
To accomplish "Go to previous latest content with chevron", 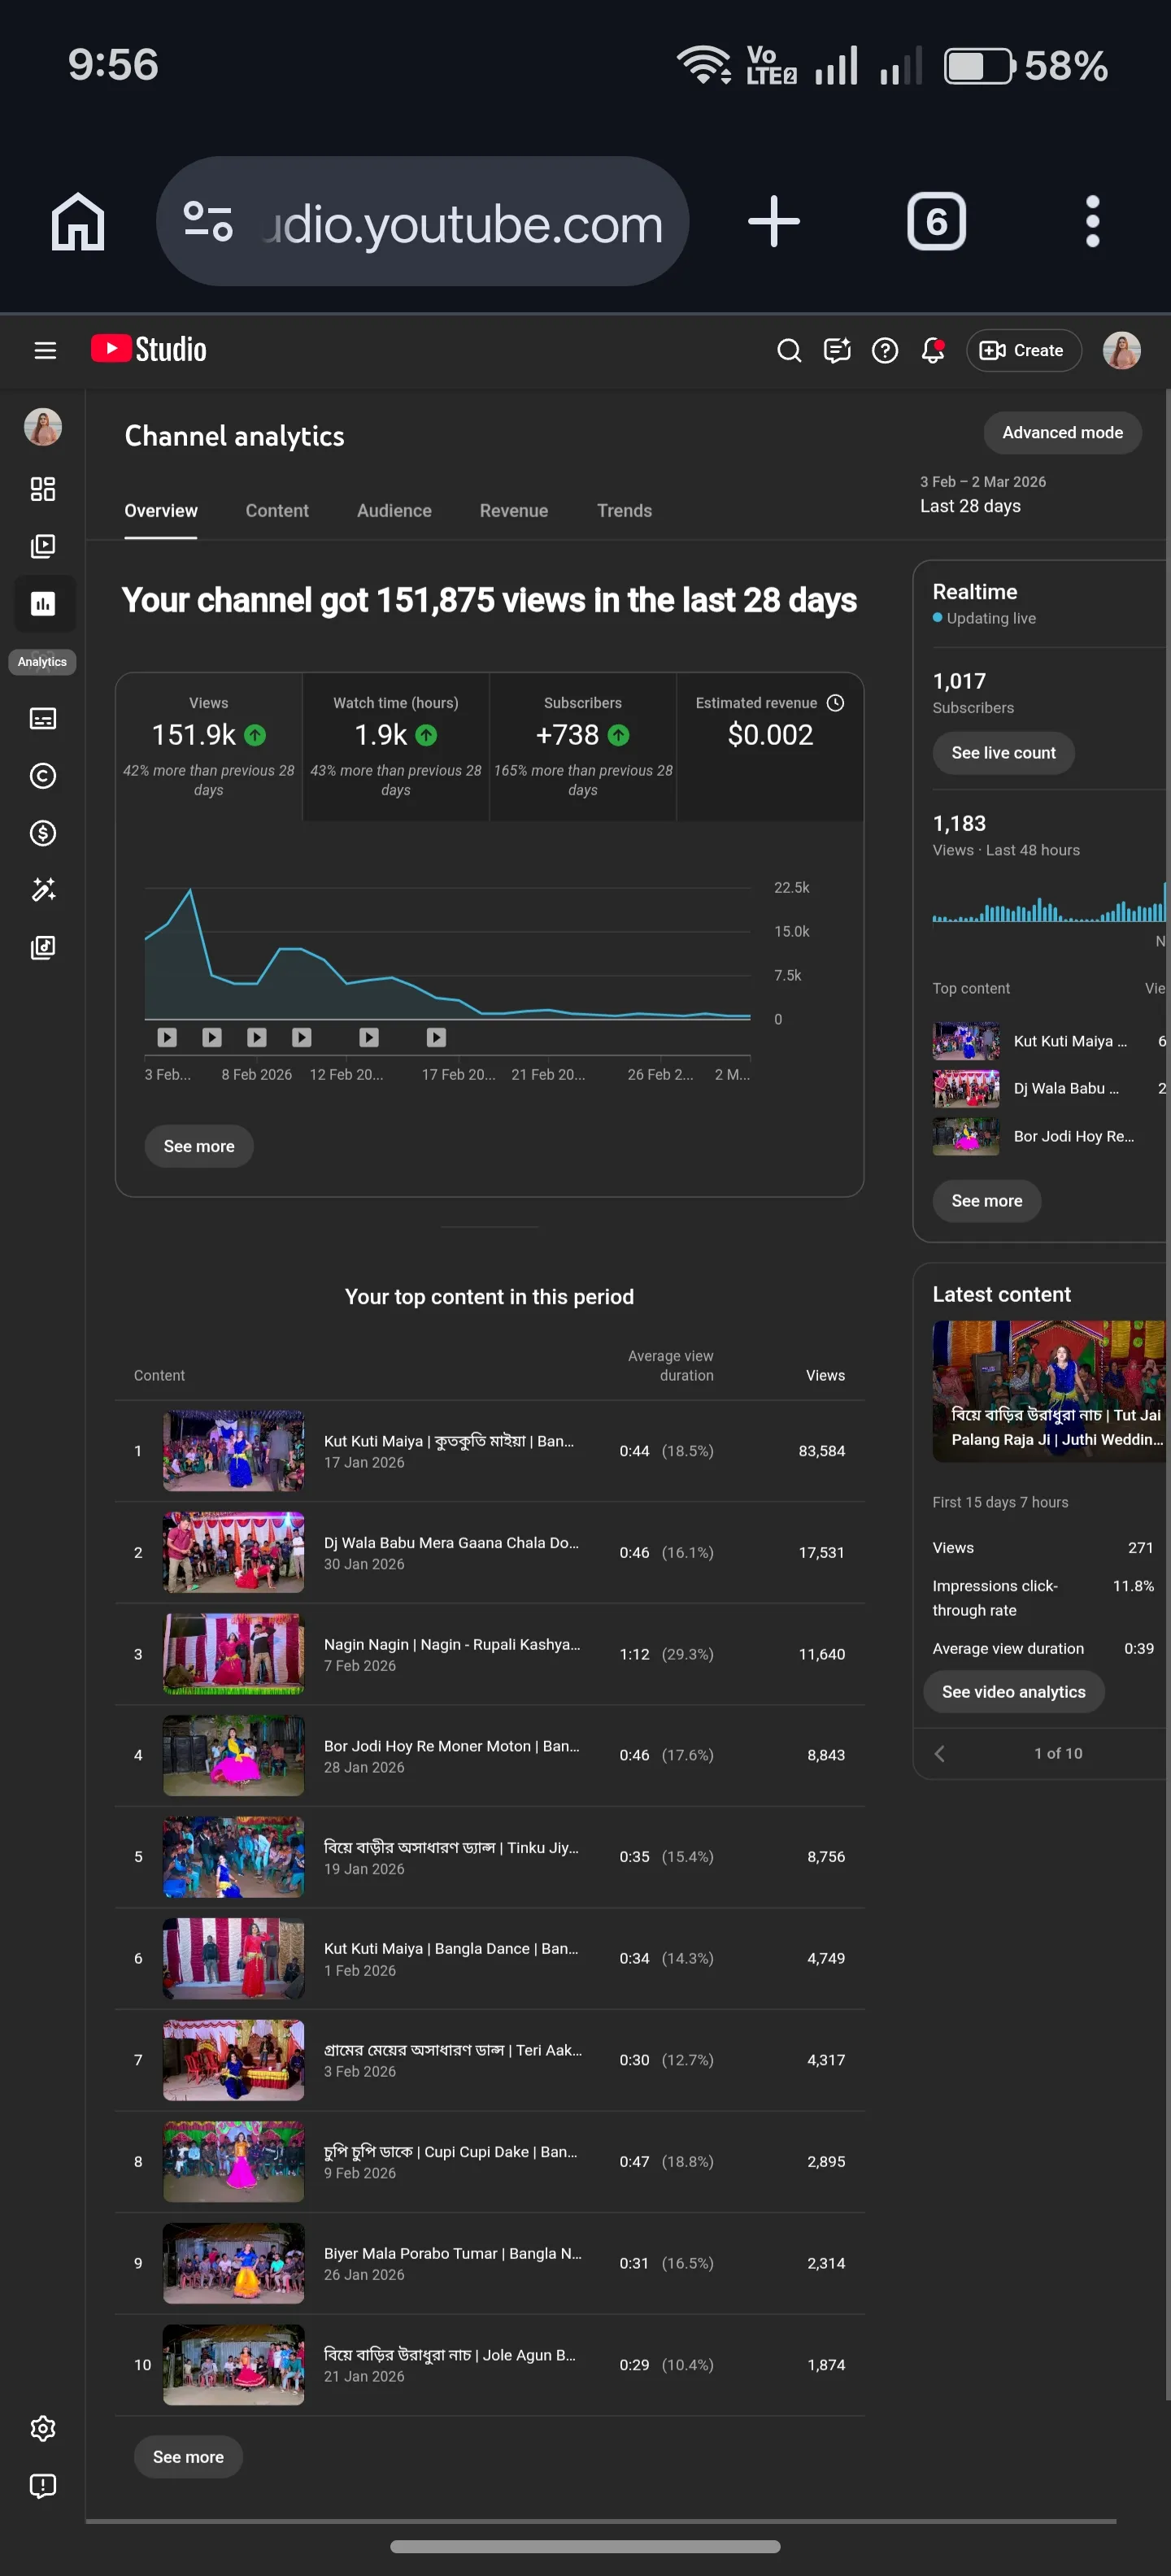I will (939, 1753).
